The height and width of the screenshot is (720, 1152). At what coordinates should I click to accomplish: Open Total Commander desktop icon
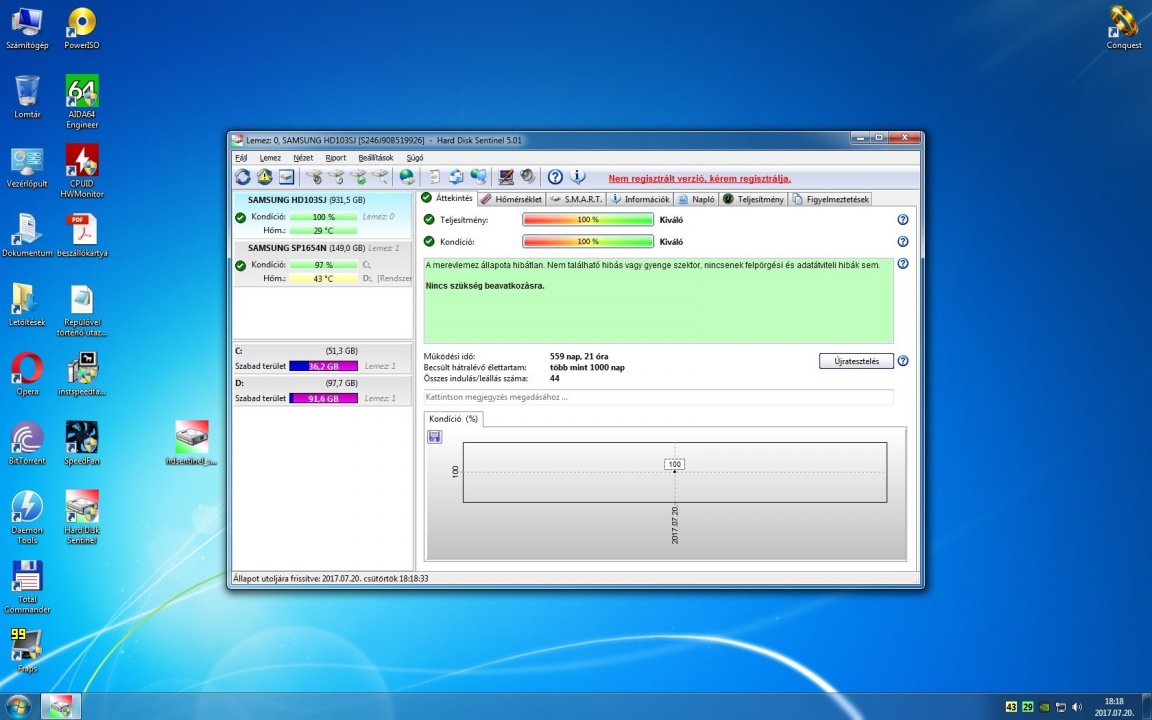tap(27, 587)
